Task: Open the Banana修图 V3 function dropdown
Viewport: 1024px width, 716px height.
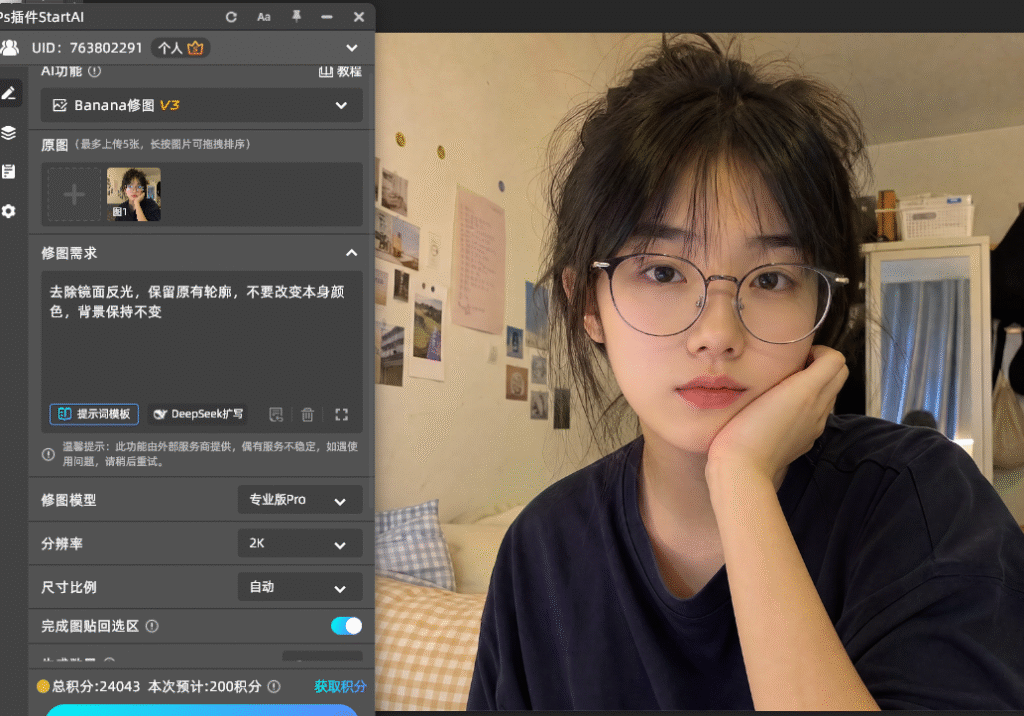Action: tap(202, 105)
